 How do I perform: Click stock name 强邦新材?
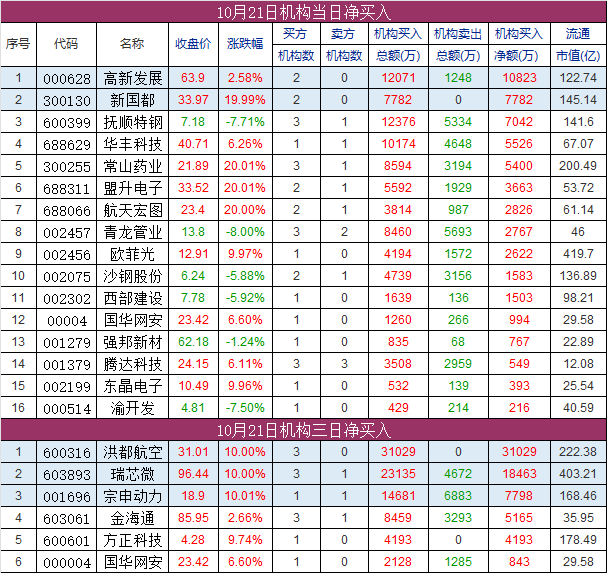tap(132, 343)
